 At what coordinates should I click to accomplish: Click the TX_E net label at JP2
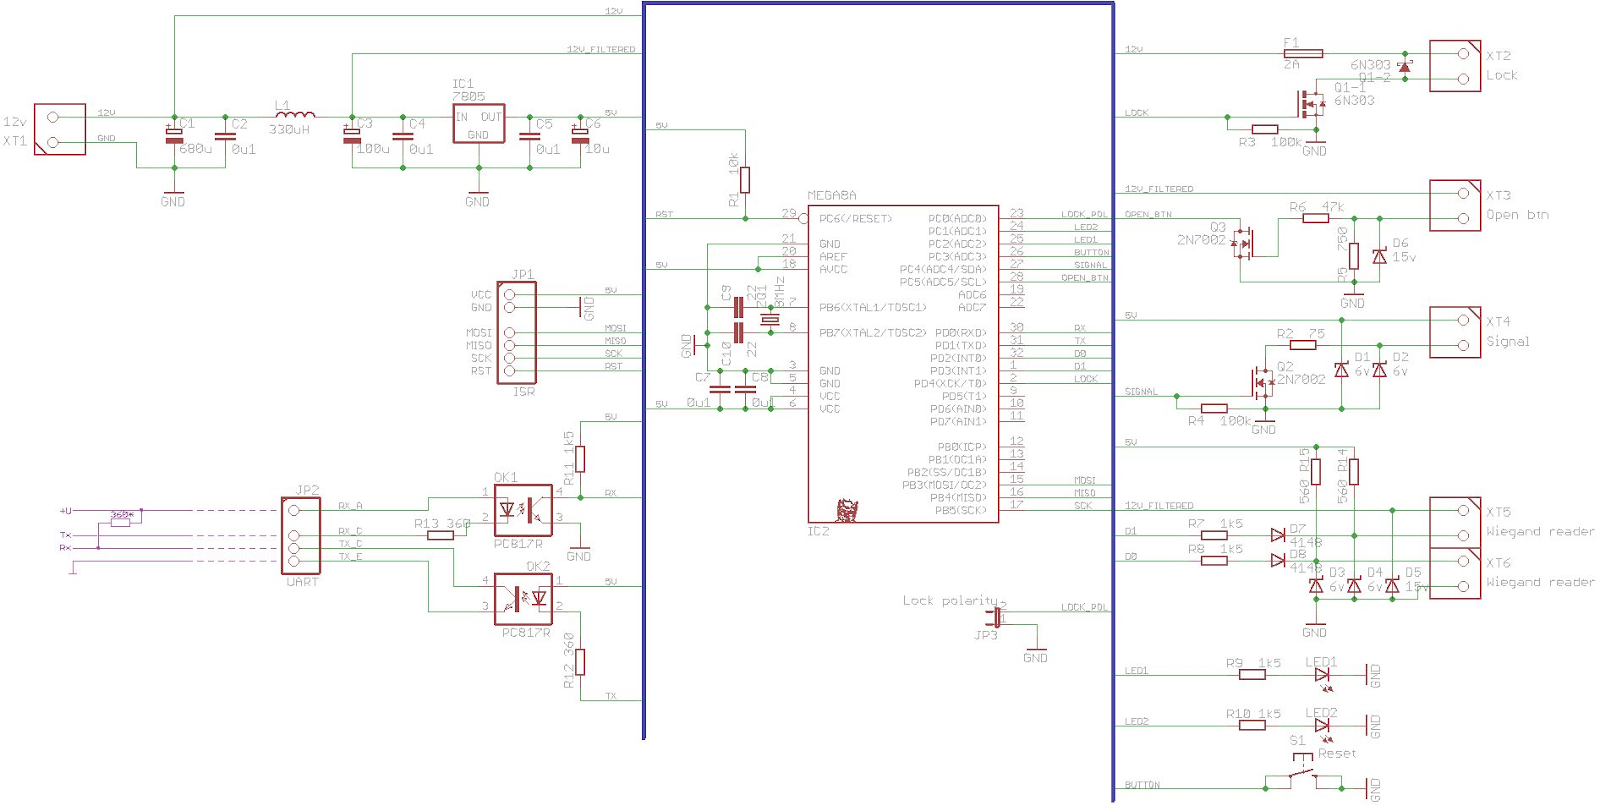pyautogui.click(x=350, y=557)
